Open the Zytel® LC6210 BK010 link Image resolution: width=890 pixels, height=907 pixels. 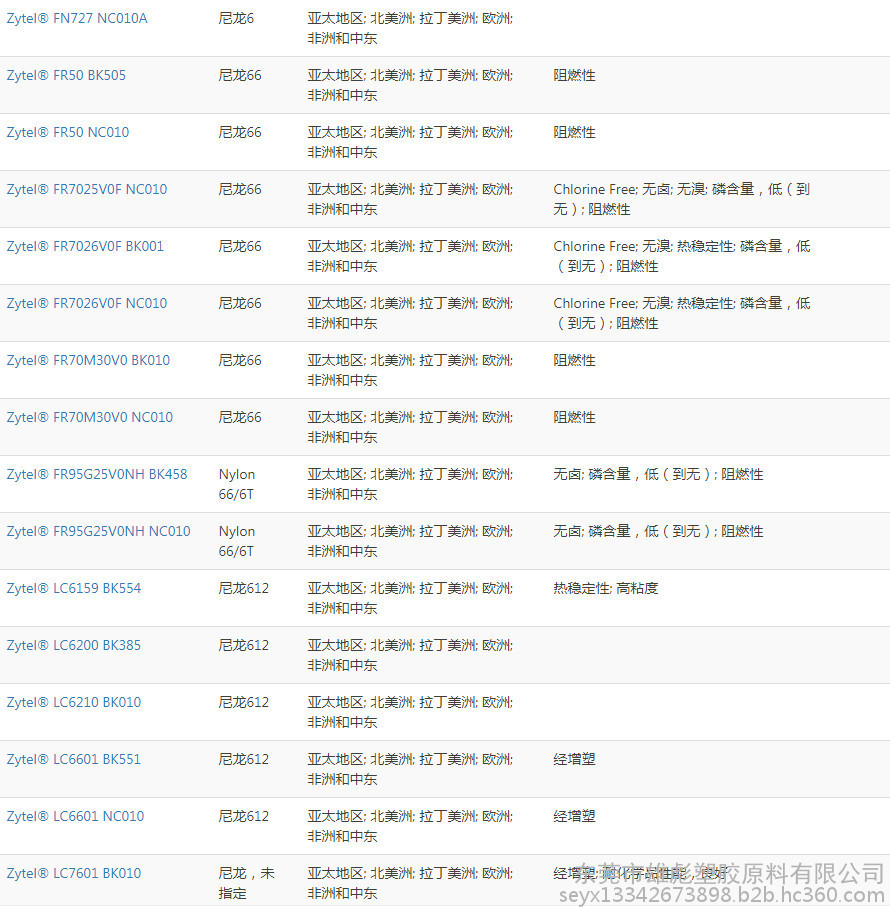pyautogui.click(x=73, y=702)
